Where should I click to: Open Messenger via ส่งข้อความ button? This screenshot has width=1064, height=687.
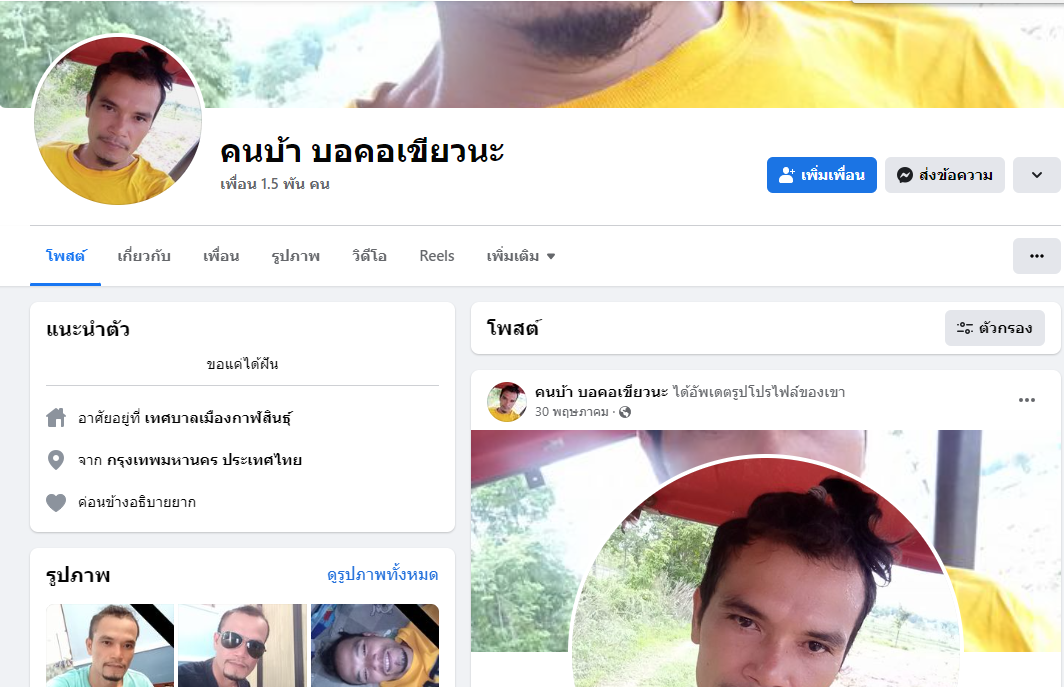[x=945, y=175]
